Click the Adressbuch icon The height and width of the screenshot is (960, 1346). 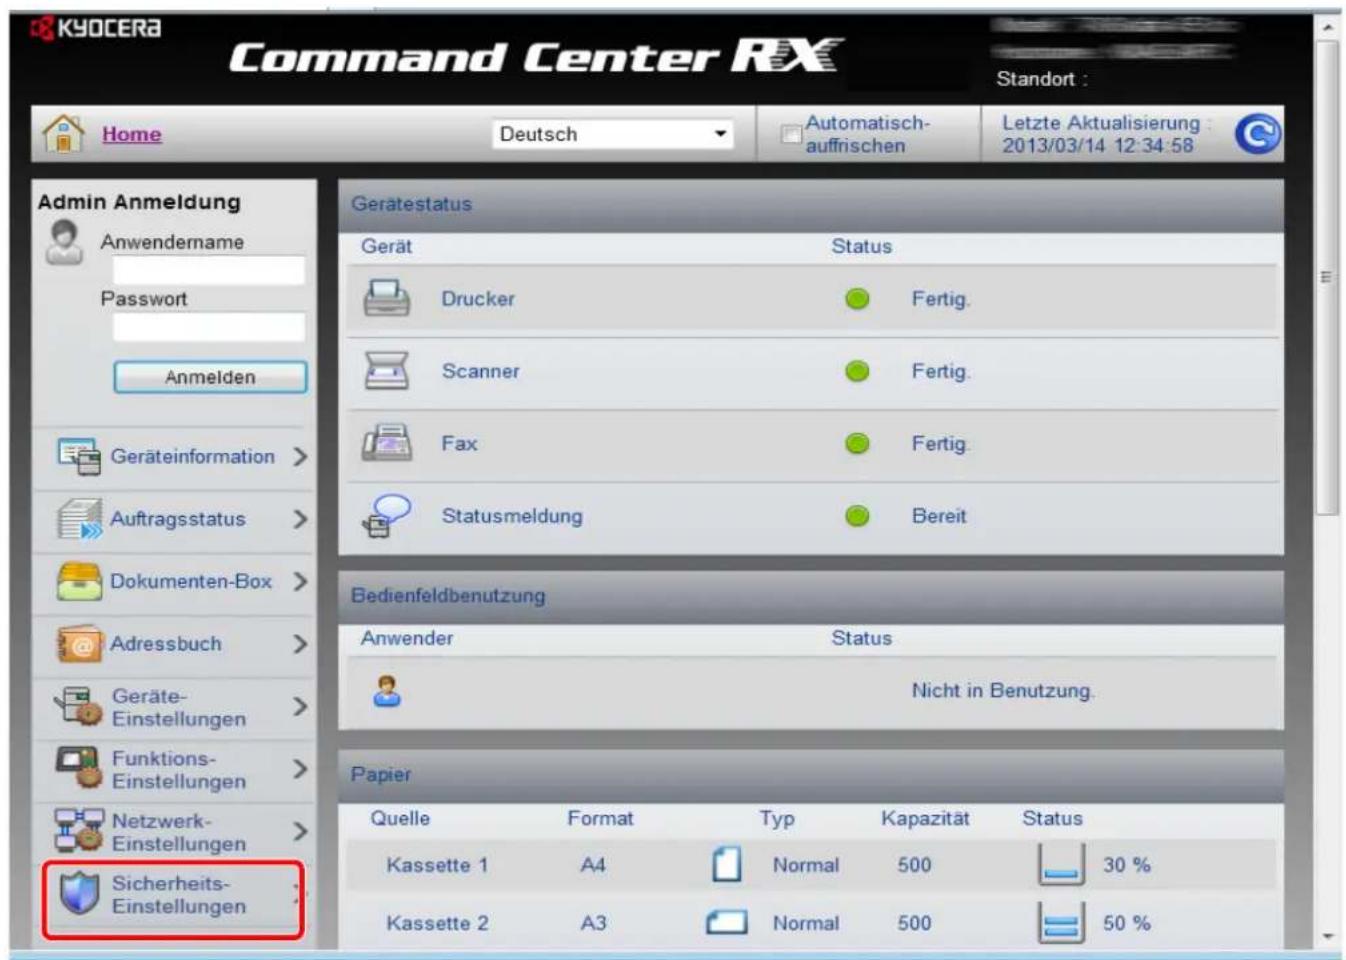point(79,644)
